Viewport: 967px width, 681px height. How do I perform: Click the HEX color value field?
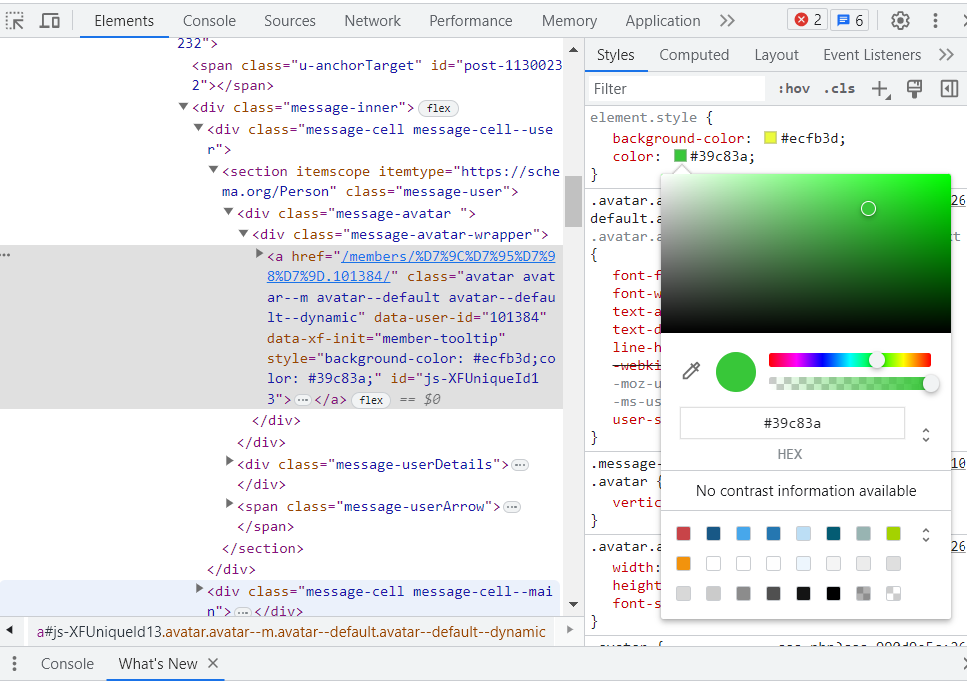(792, 423)
